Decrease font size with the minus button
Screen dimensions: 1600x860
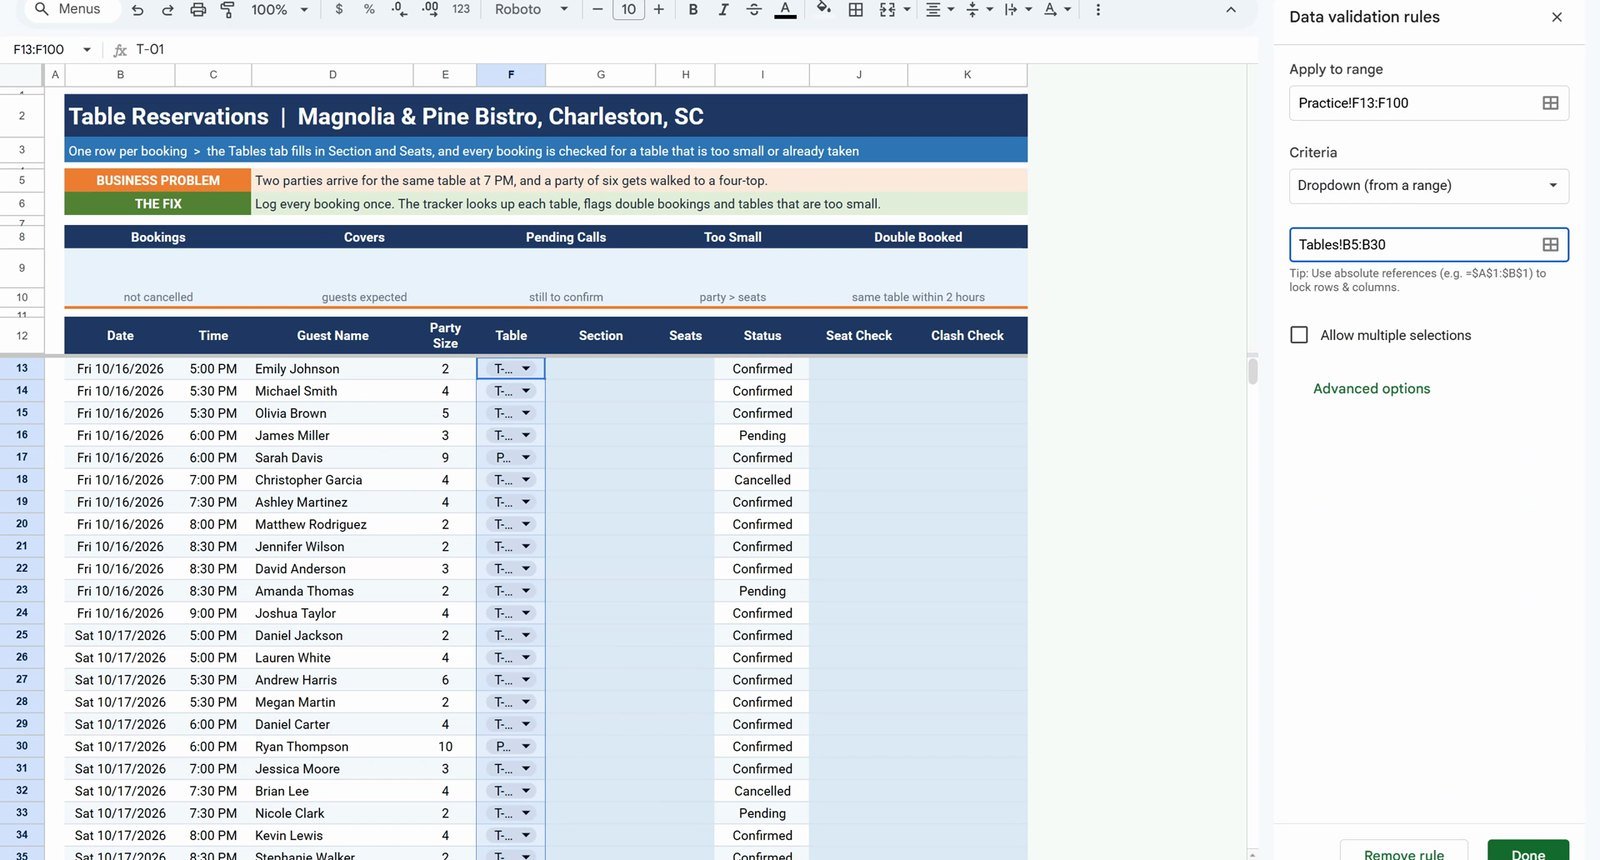[597, 10]
